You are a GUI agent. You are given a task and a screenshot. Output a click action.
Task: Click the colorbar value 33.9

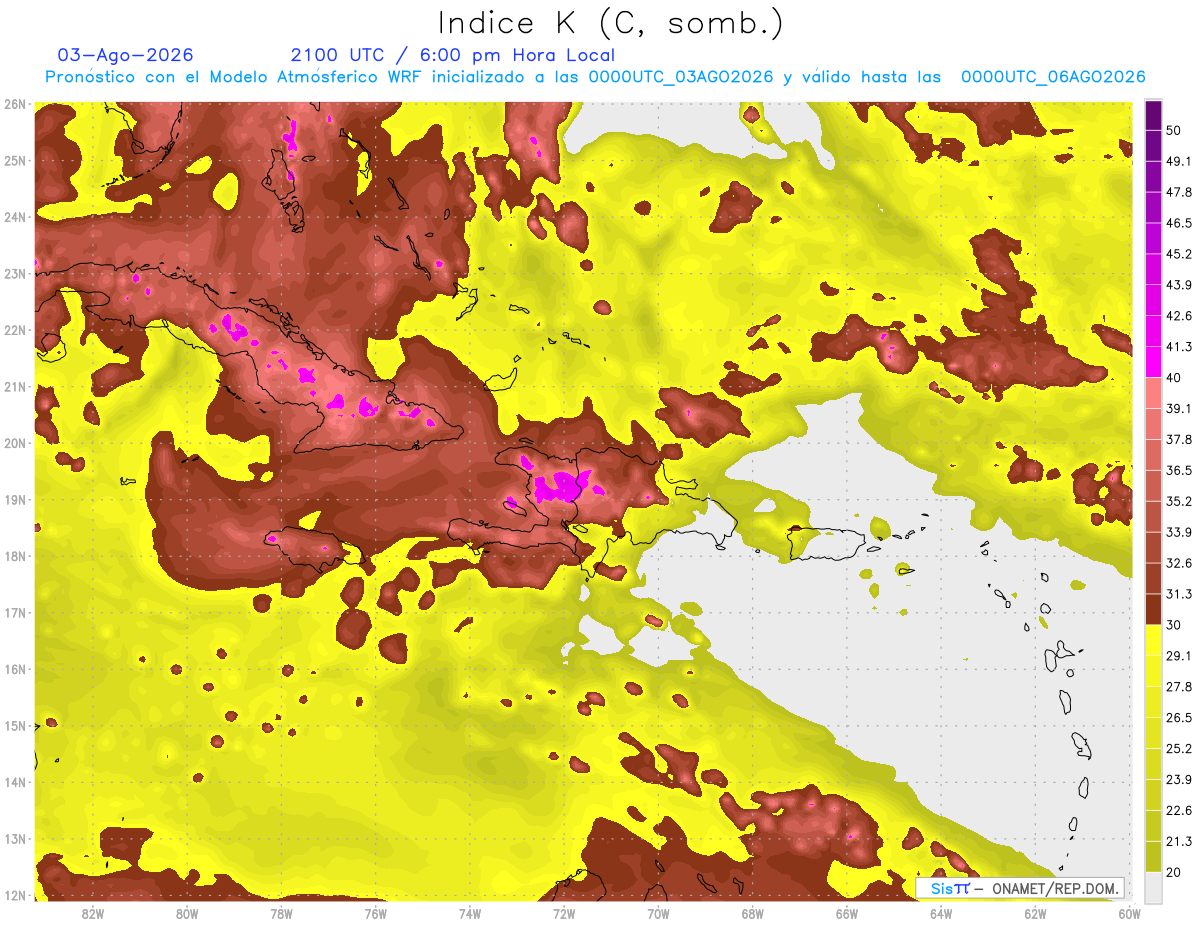pos(1179,532)
